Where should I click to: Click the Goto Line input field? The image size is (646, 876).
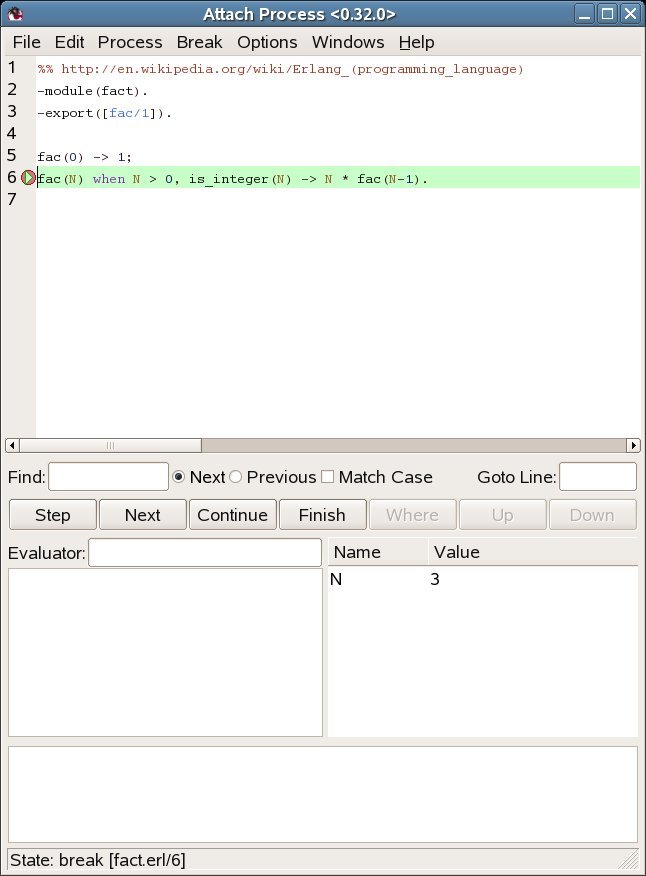pos(597,477)
